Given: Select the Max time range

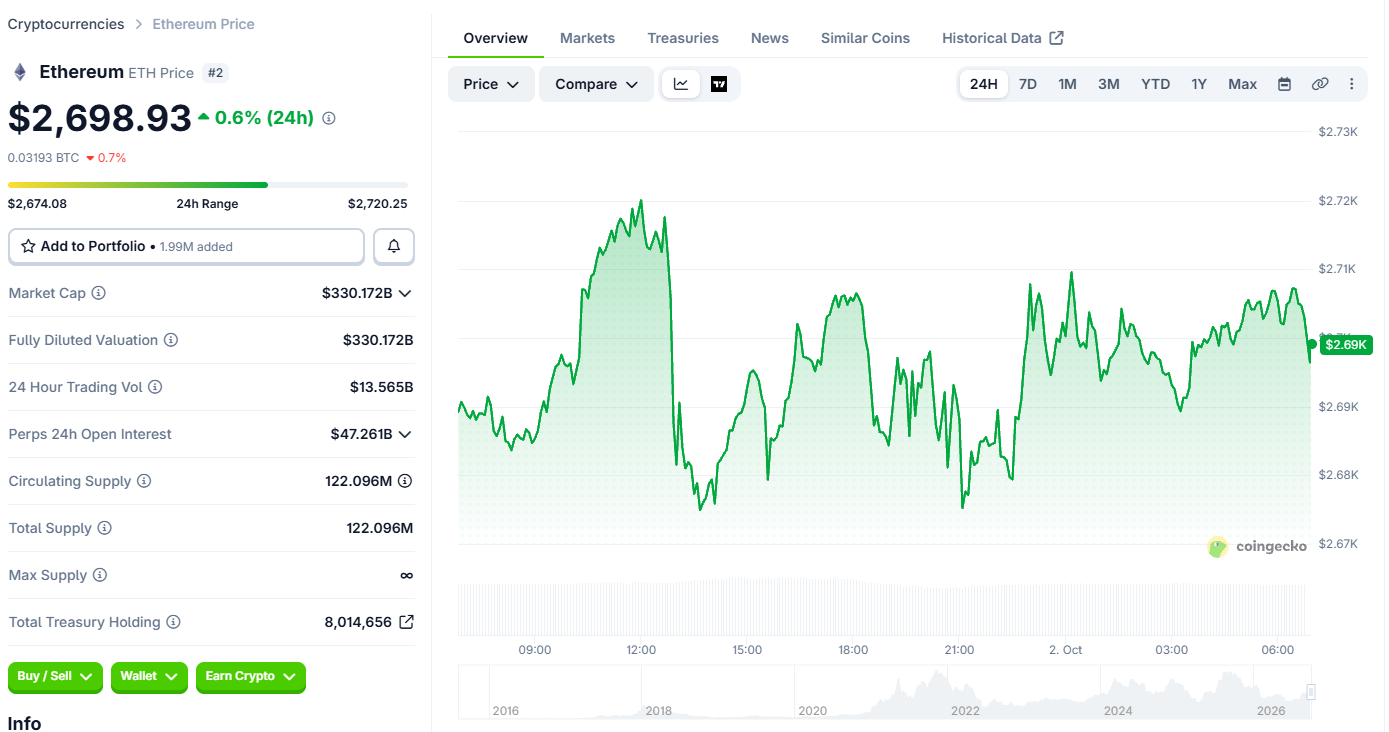Looking at the screenshot, I should pos(1243,84).
